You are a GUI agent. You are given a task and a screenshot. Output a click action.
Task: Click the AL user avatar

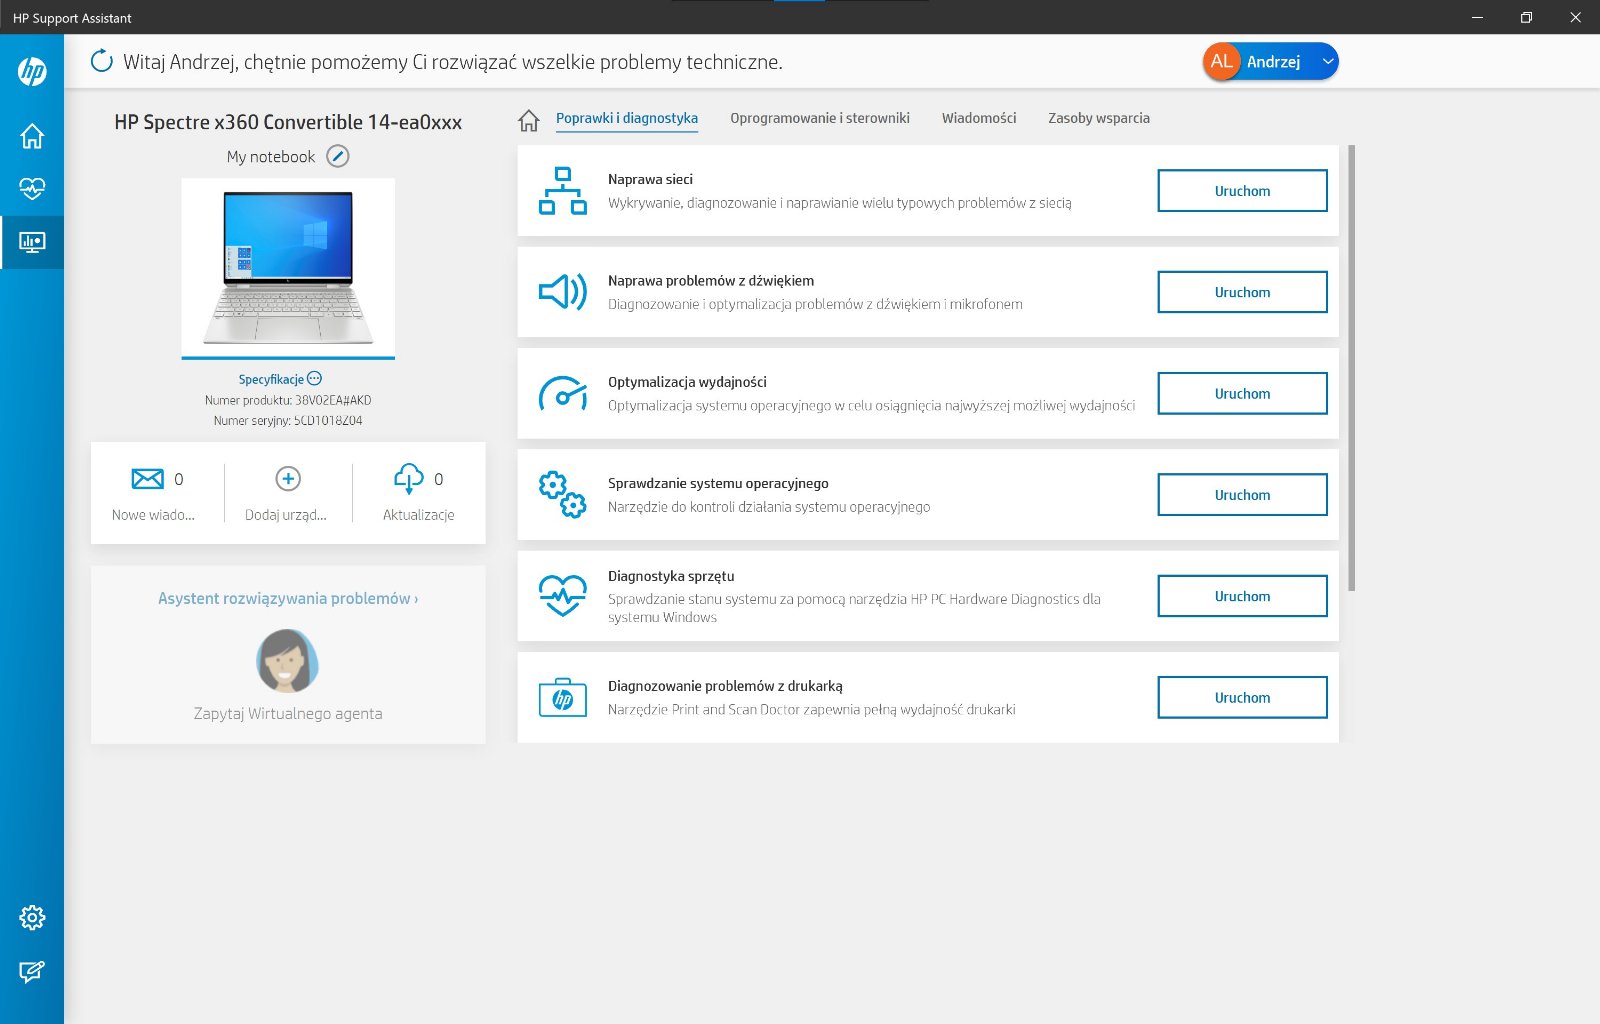pos(1221,61)
